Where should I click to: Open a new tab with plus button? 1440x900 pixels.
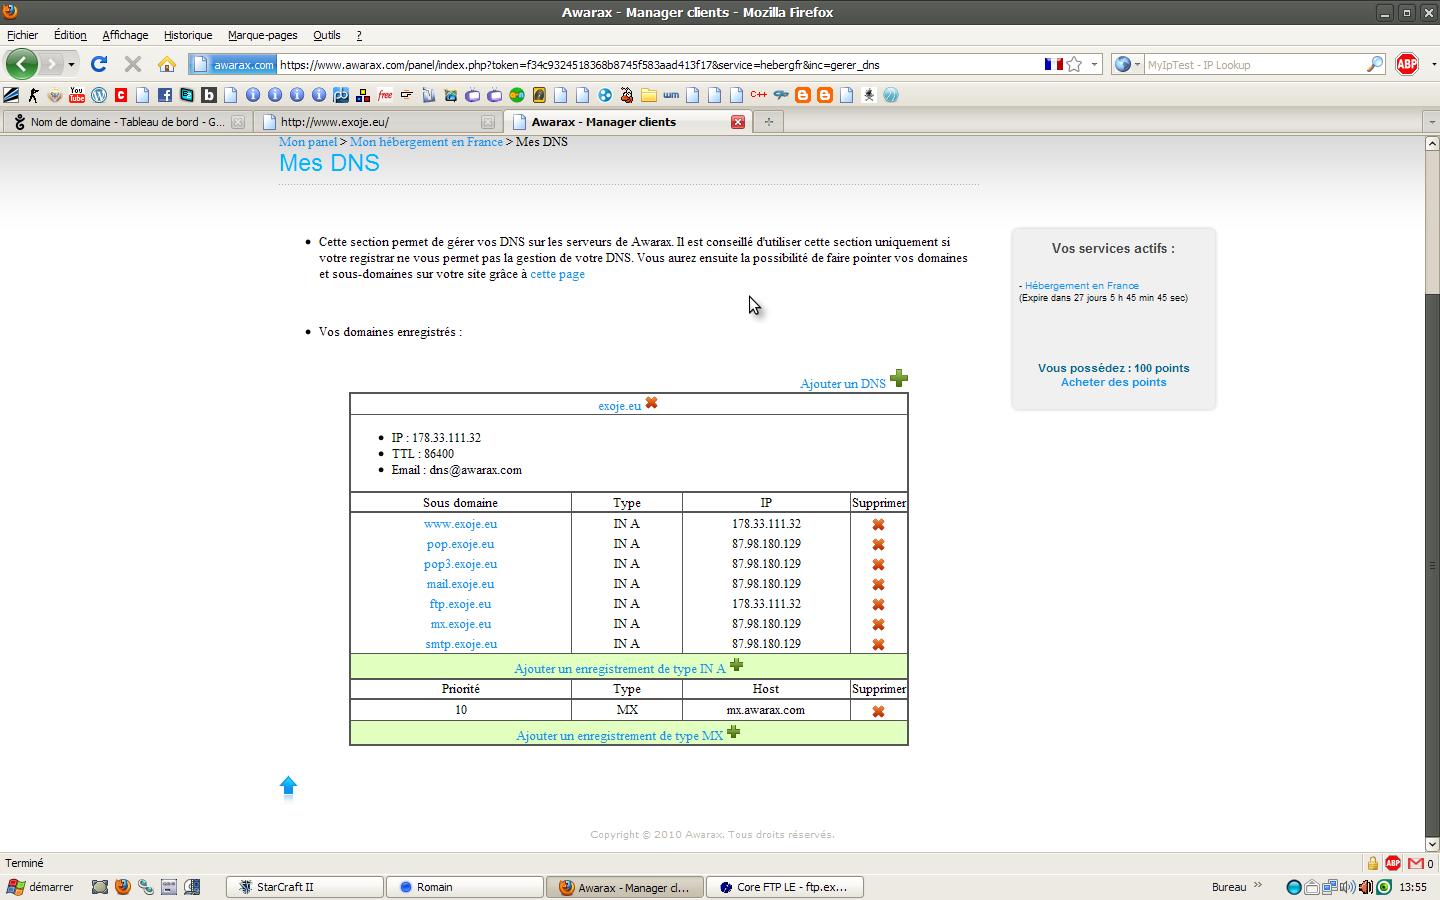(x=768, y=122)
